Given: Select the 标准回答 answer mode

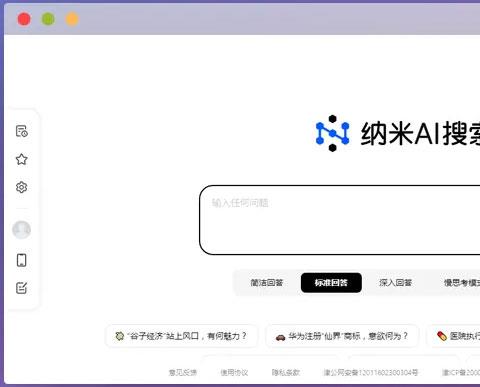Looking at the screenshot, I should (x=331, y=283).
